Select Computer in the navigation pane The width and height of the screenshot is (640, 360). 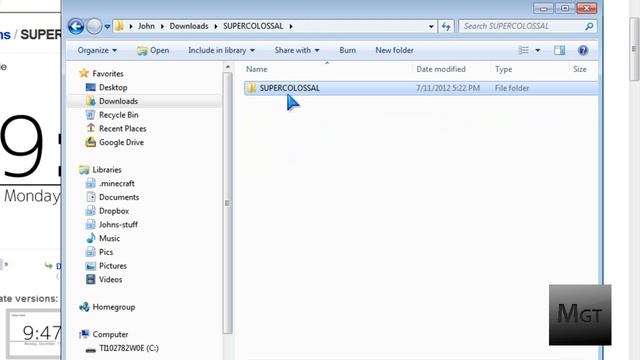110,334
